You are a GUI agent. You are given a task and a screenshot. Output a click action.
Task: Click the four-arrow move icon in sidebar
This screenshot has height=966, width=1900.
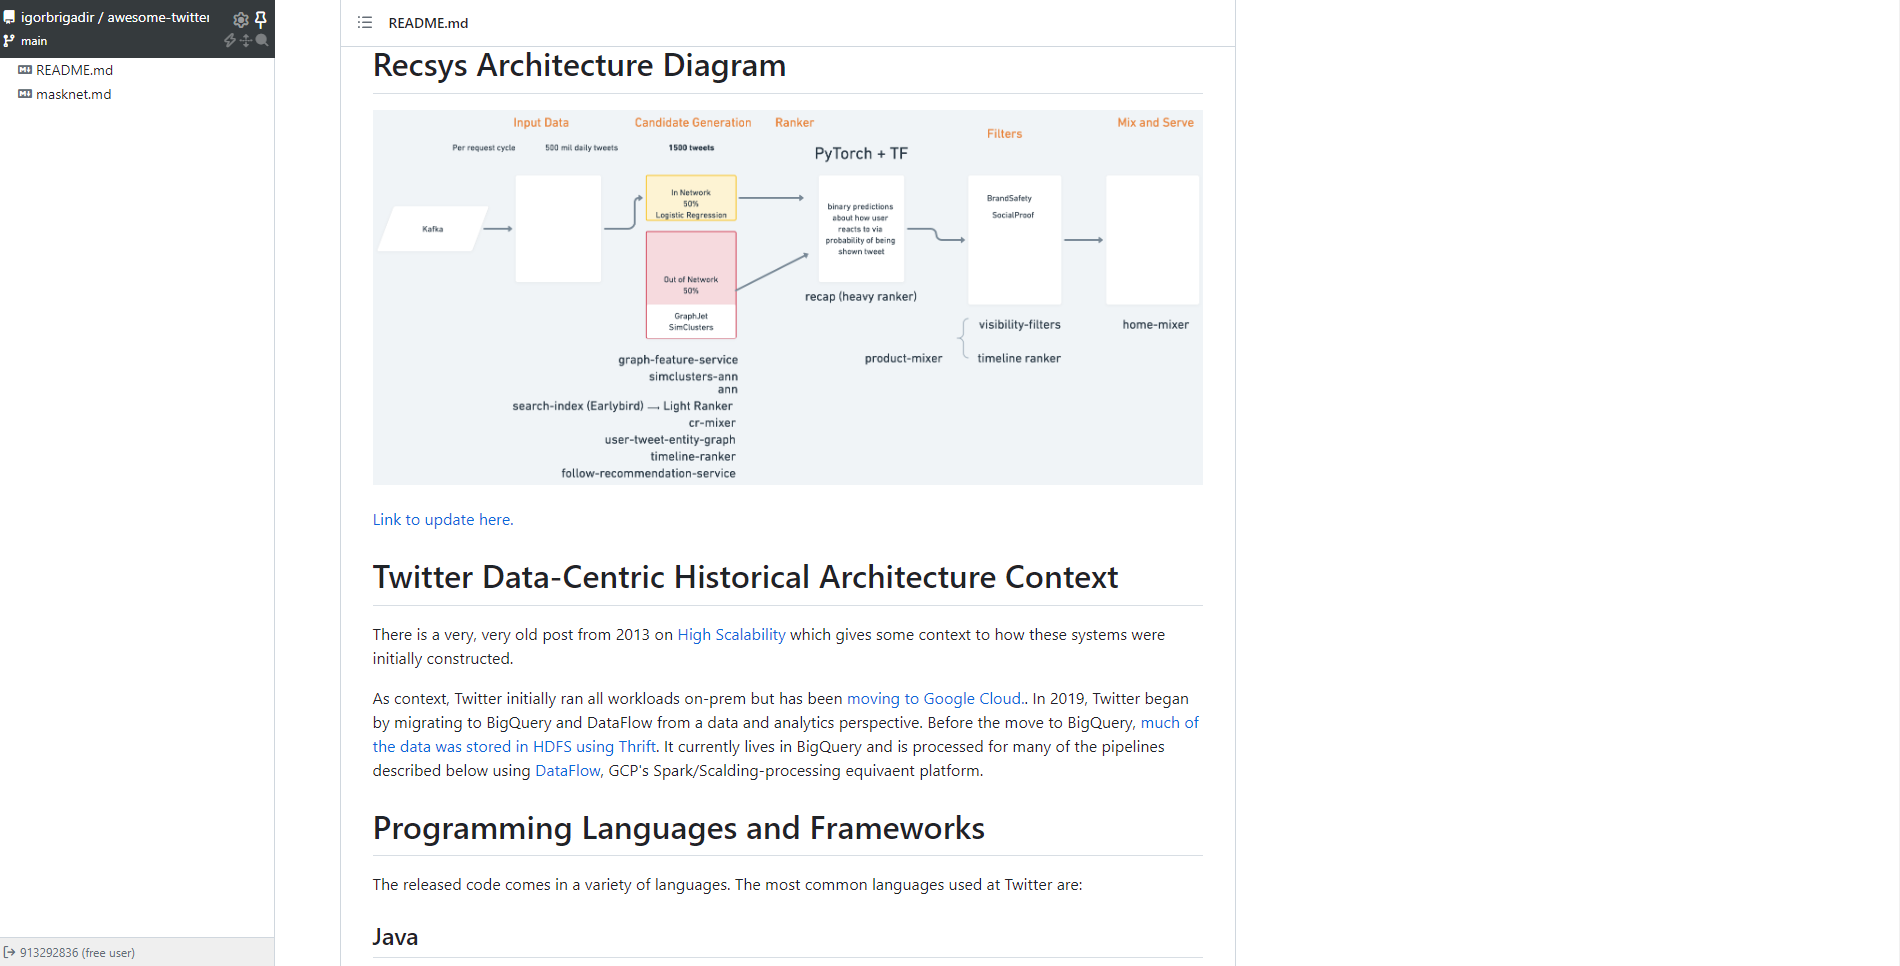tap(246, 41)
